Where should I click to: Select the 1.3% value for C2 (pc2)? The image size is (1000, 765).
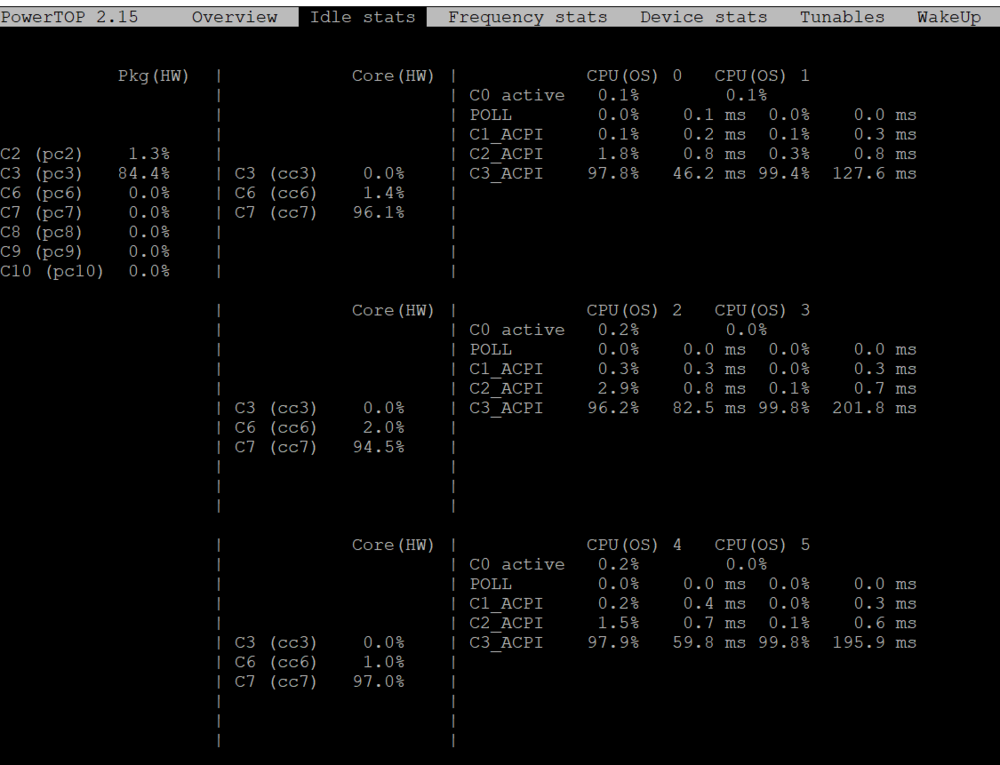point(149,154)
